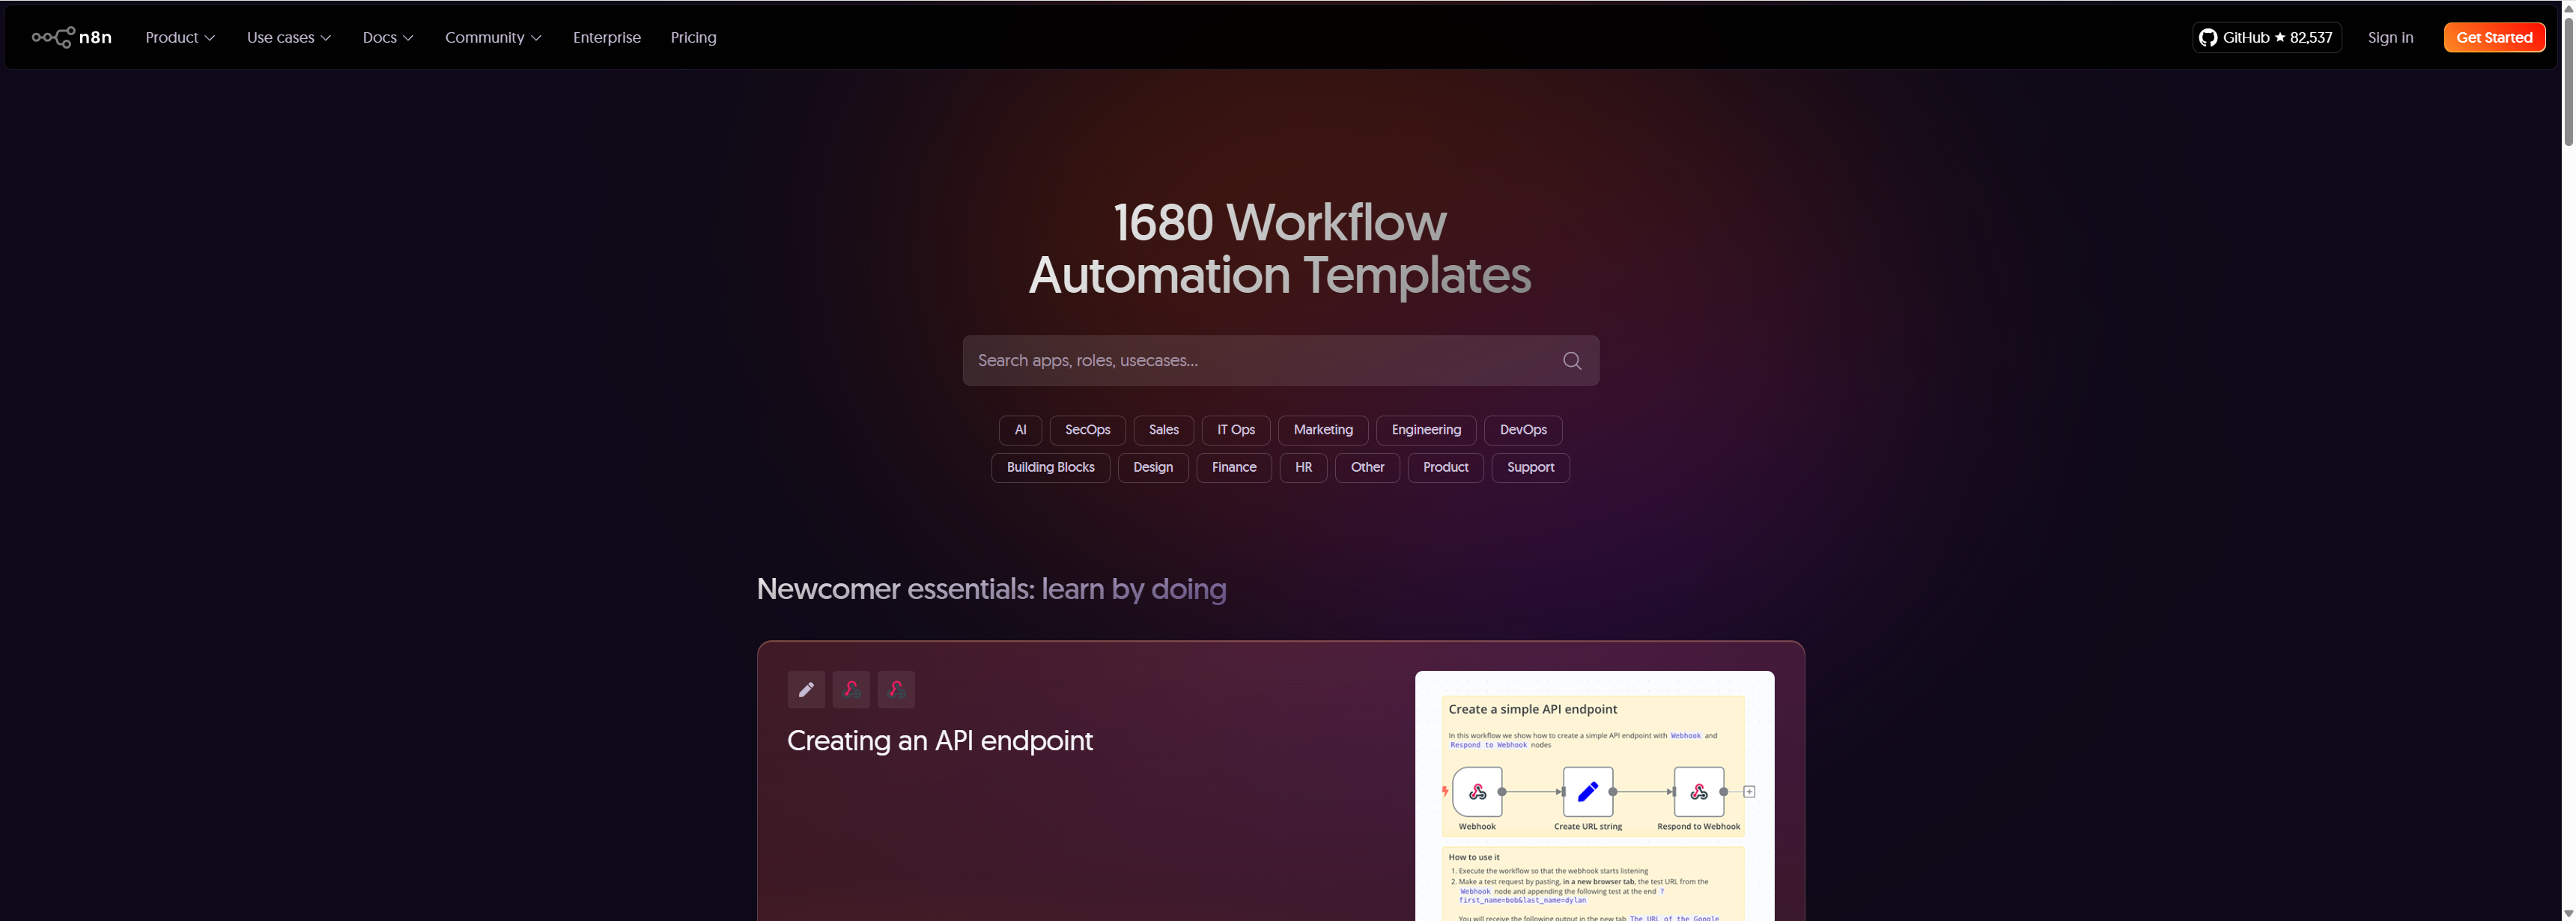Filter templates by AI category
Image resolution: width=2576 pixels, height=921 pixels.
(x=1020, y=430)
